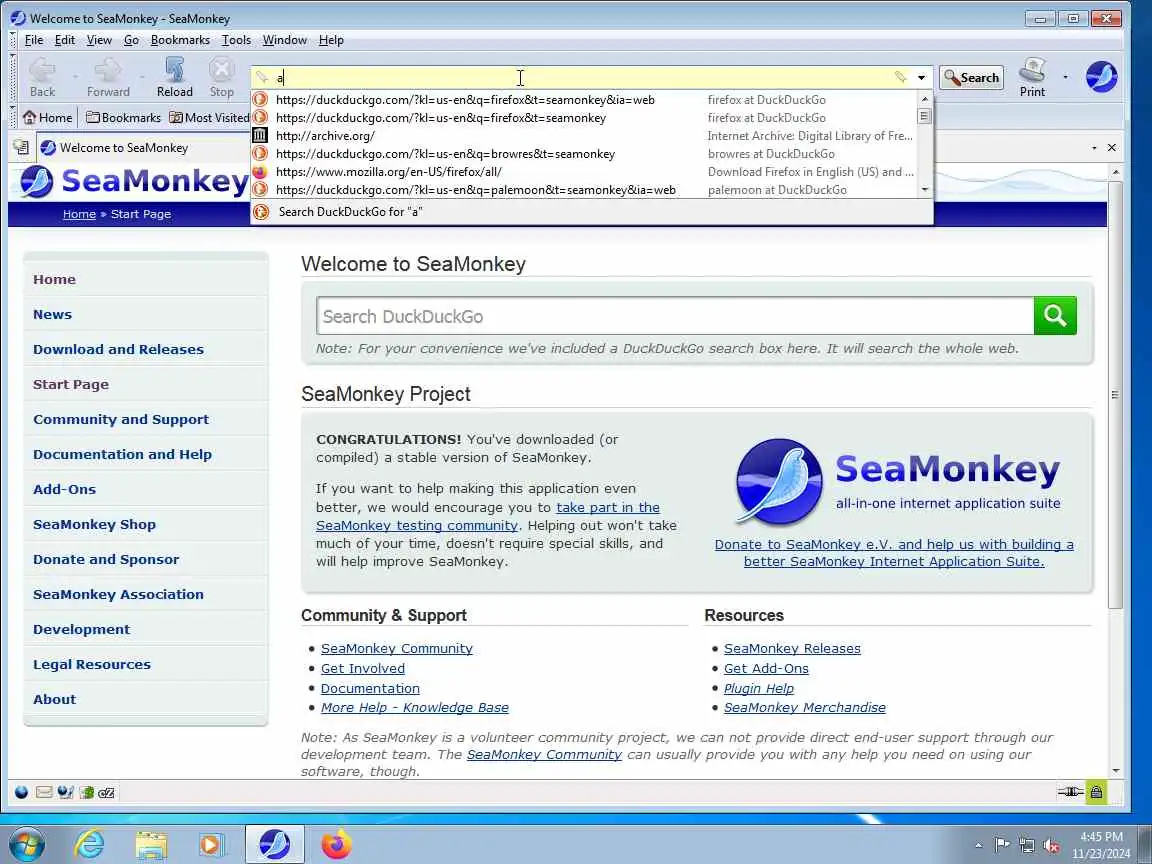Open the Edit menu
The image size is (1152, 864).
[65, 40]
